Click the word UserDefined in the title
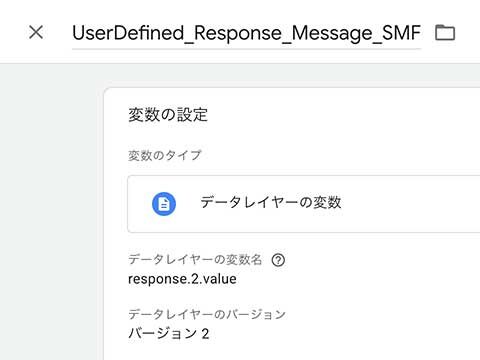This screenshot has height=360, width=480. 128,33
